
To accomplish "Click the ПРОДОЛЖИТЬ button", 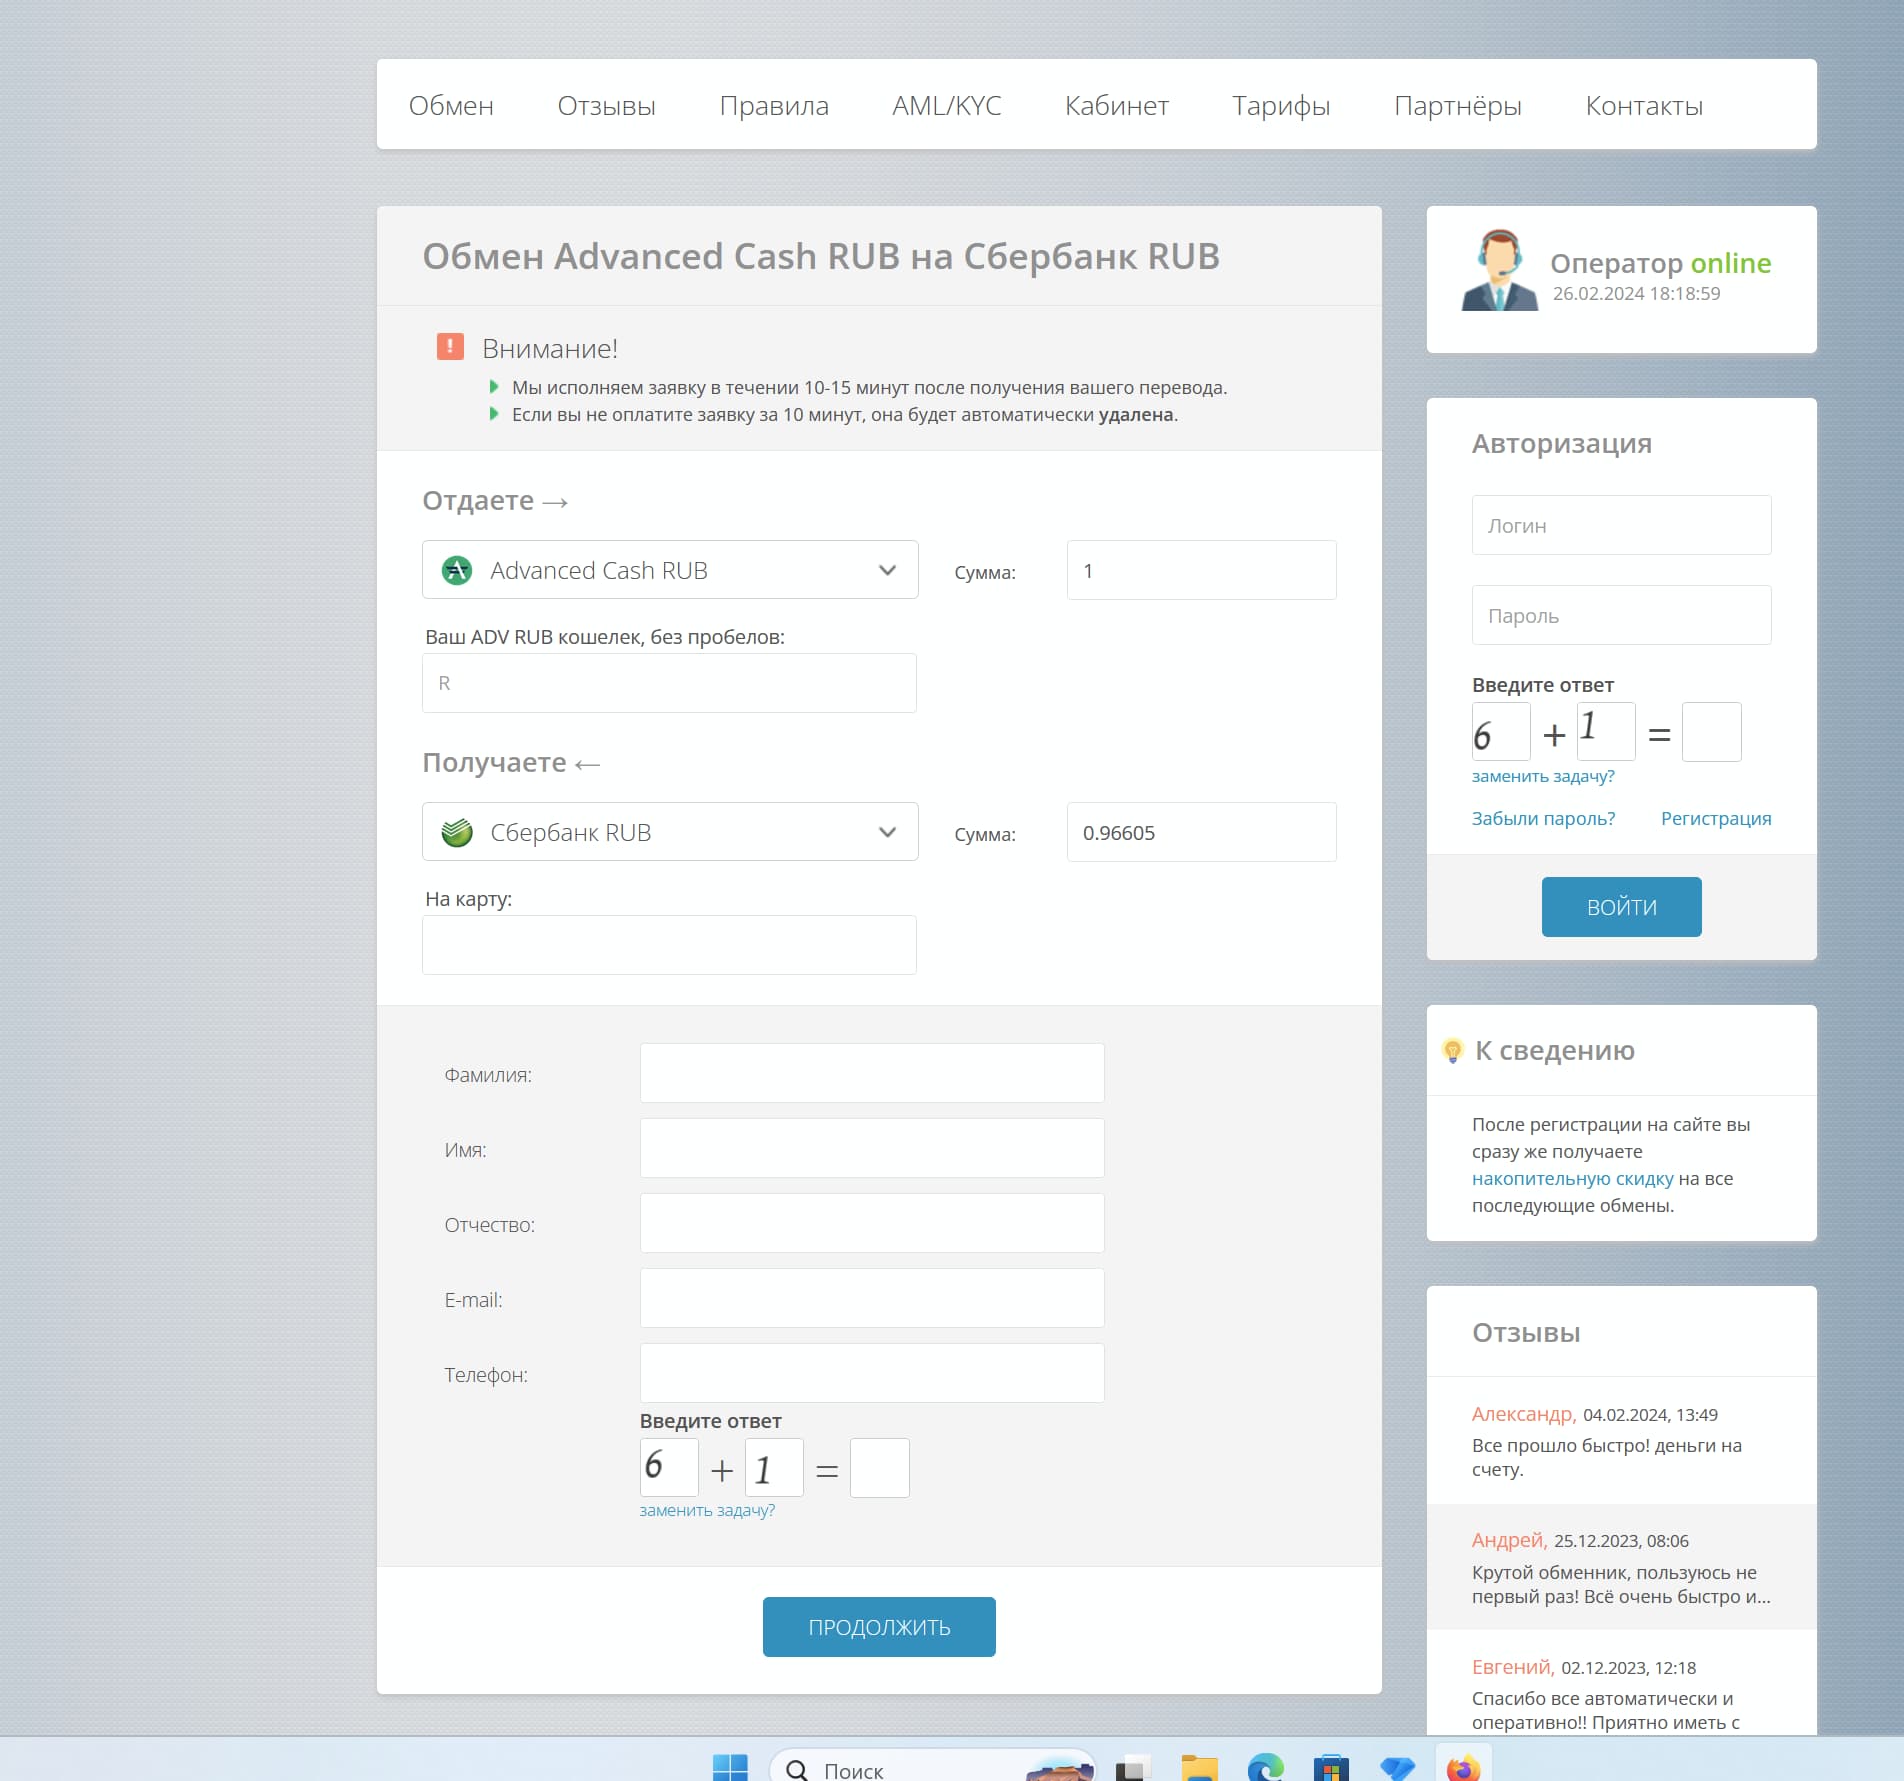I will click(x=879, y=1627).
